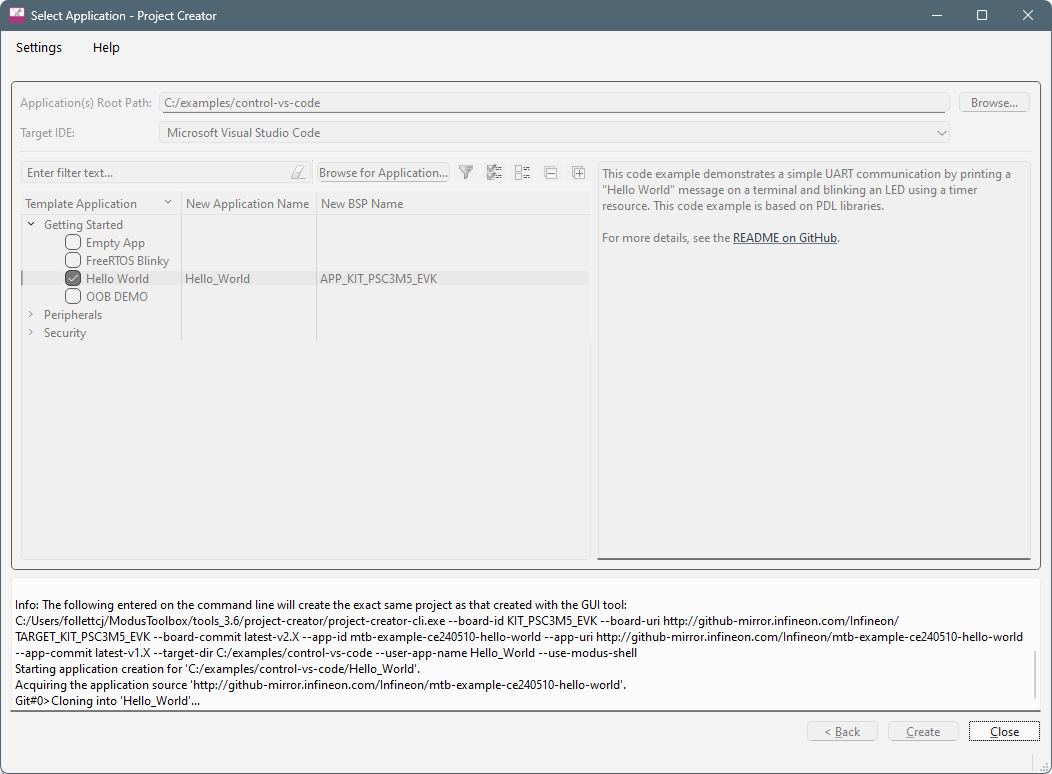Screen dimensions: 1052x774
Task: Open the Settings menu
Action: [39, 48]
